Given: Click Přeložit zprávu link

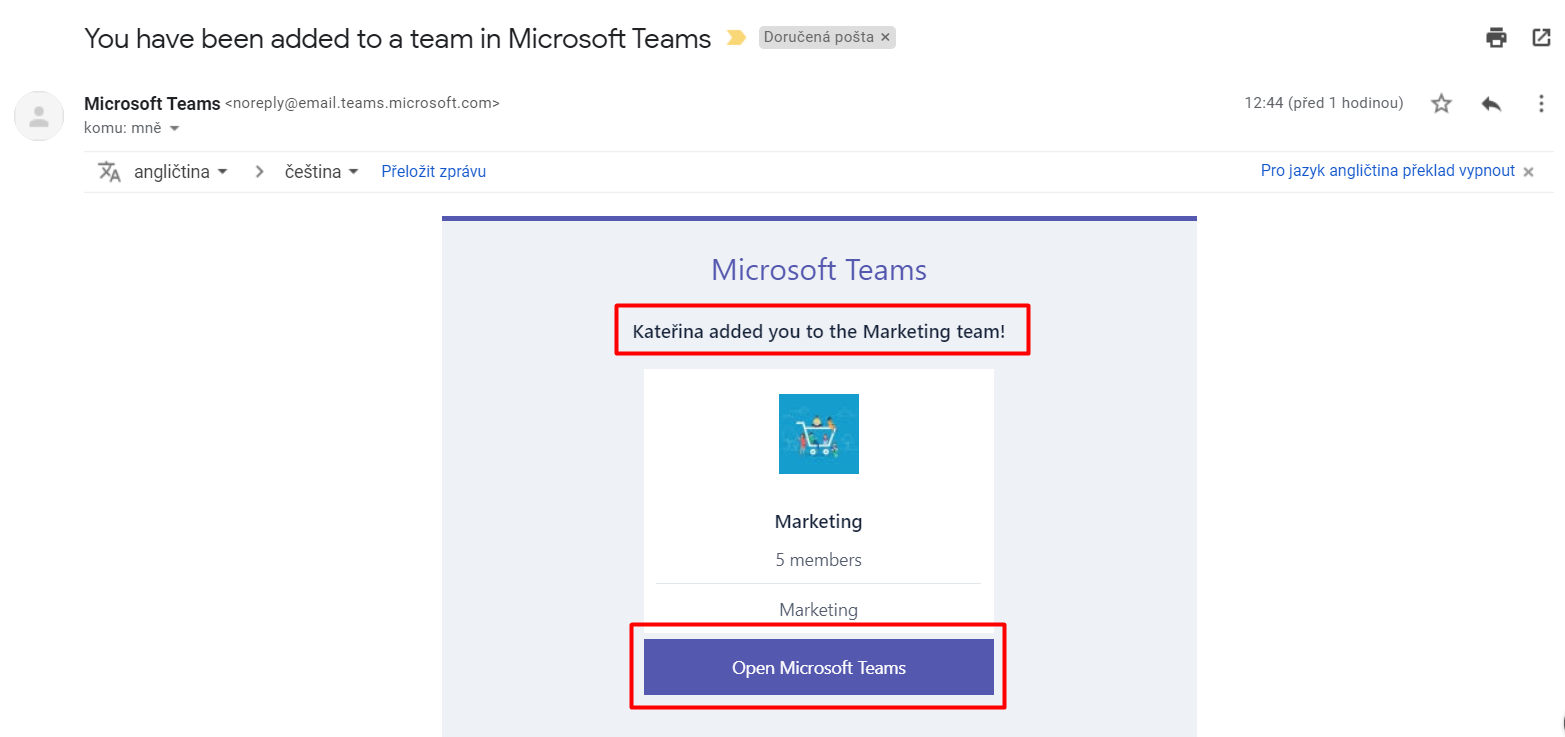Looking at the screenshot, I should point(434,171).
